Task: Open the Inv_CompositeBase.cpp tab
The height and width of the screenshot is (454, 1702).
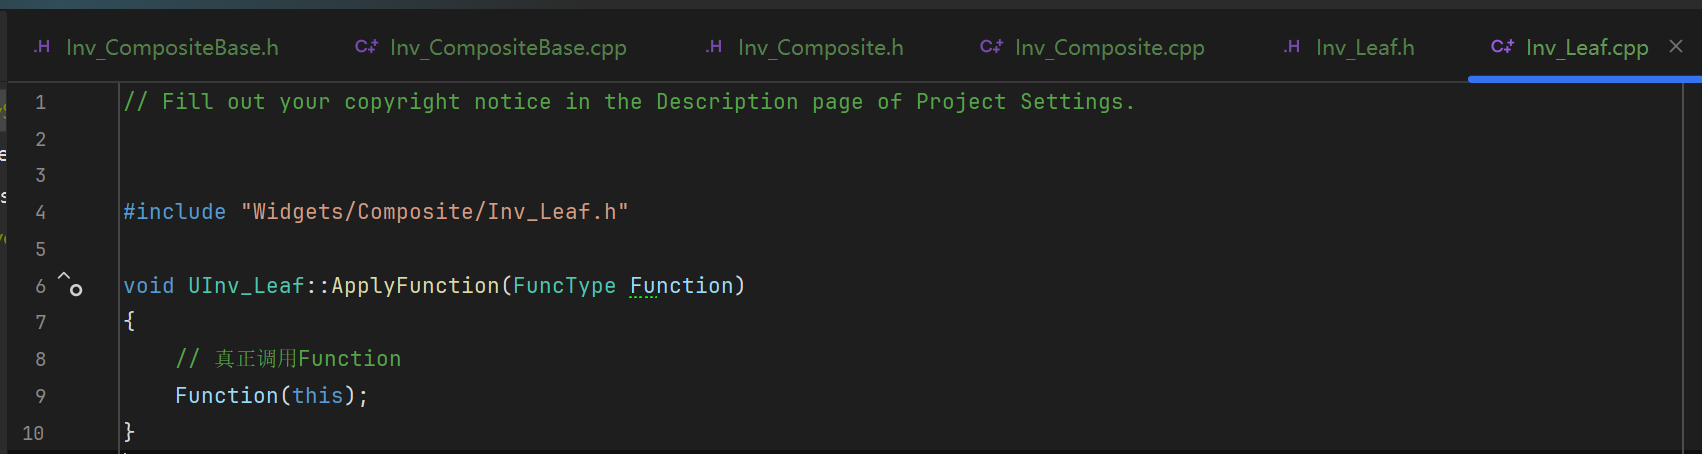Action: click(x=508, y=47)
